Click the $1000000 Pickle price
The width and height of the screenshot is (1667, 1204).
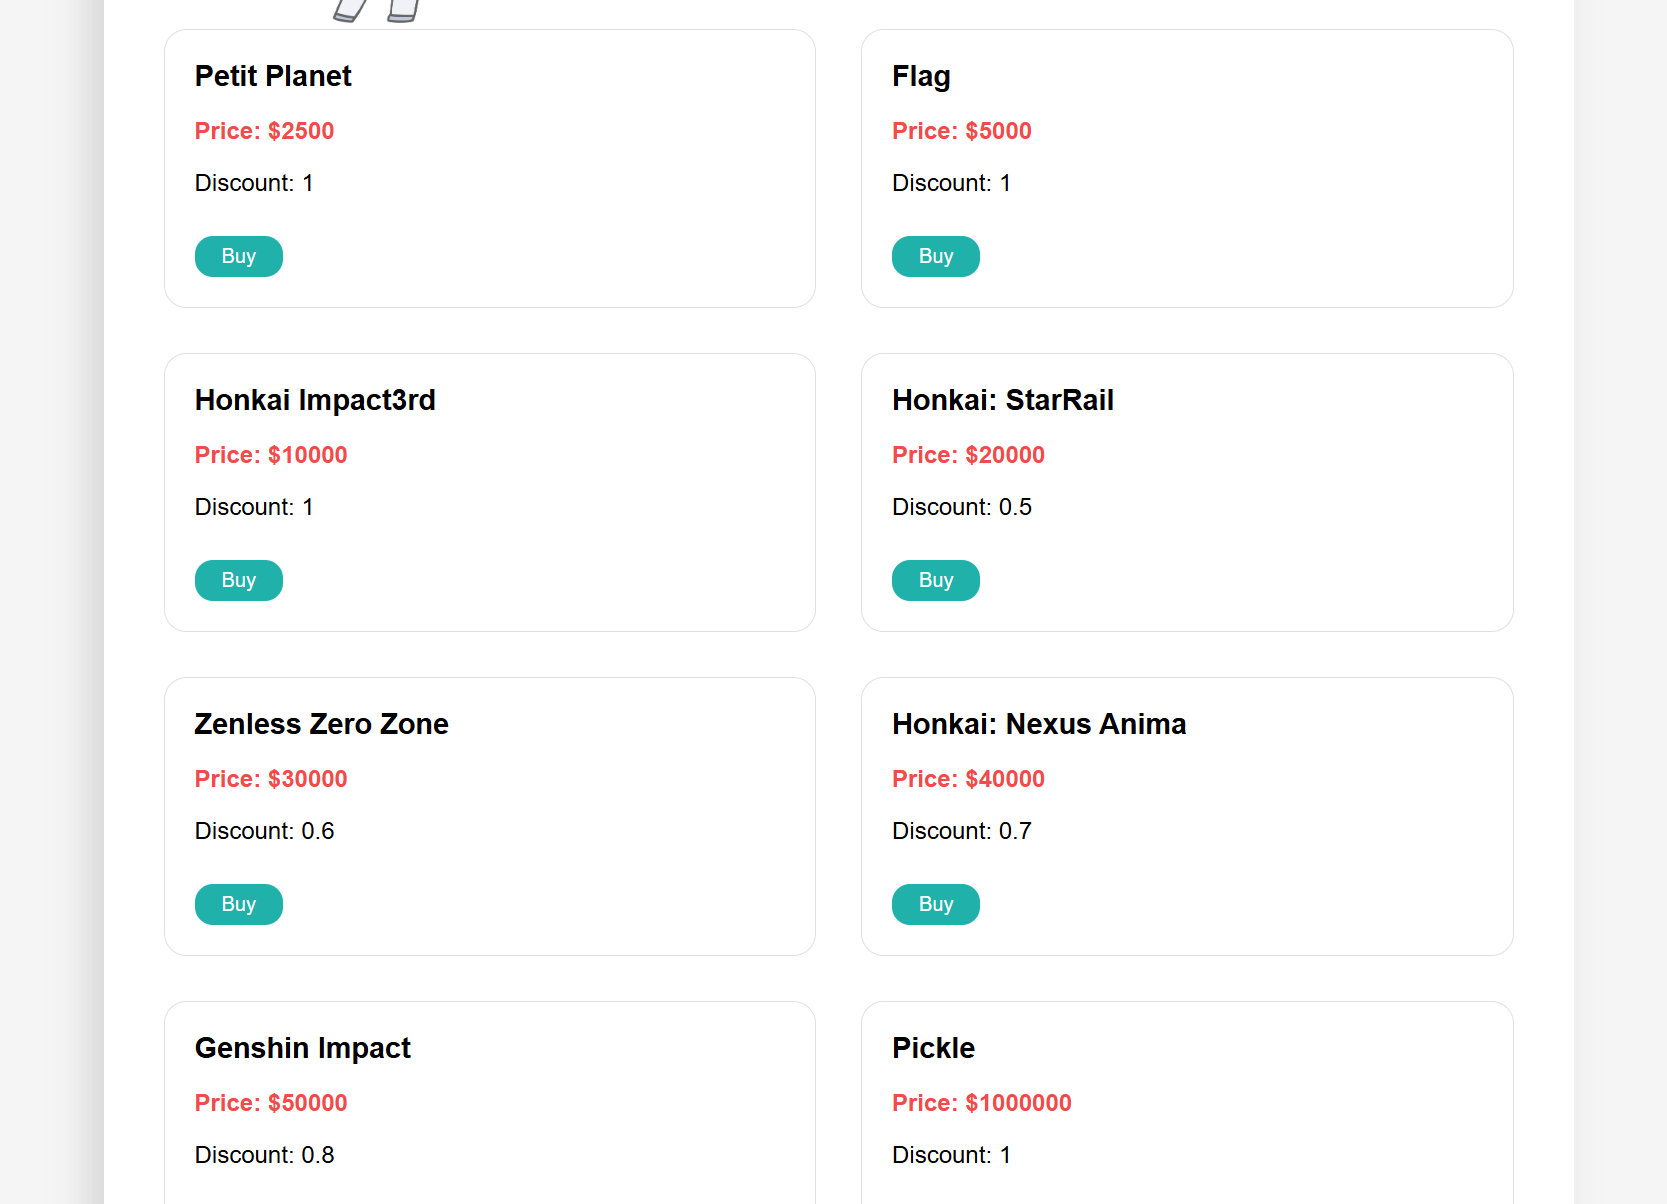pyautogui.click(x=981, y=1103)
